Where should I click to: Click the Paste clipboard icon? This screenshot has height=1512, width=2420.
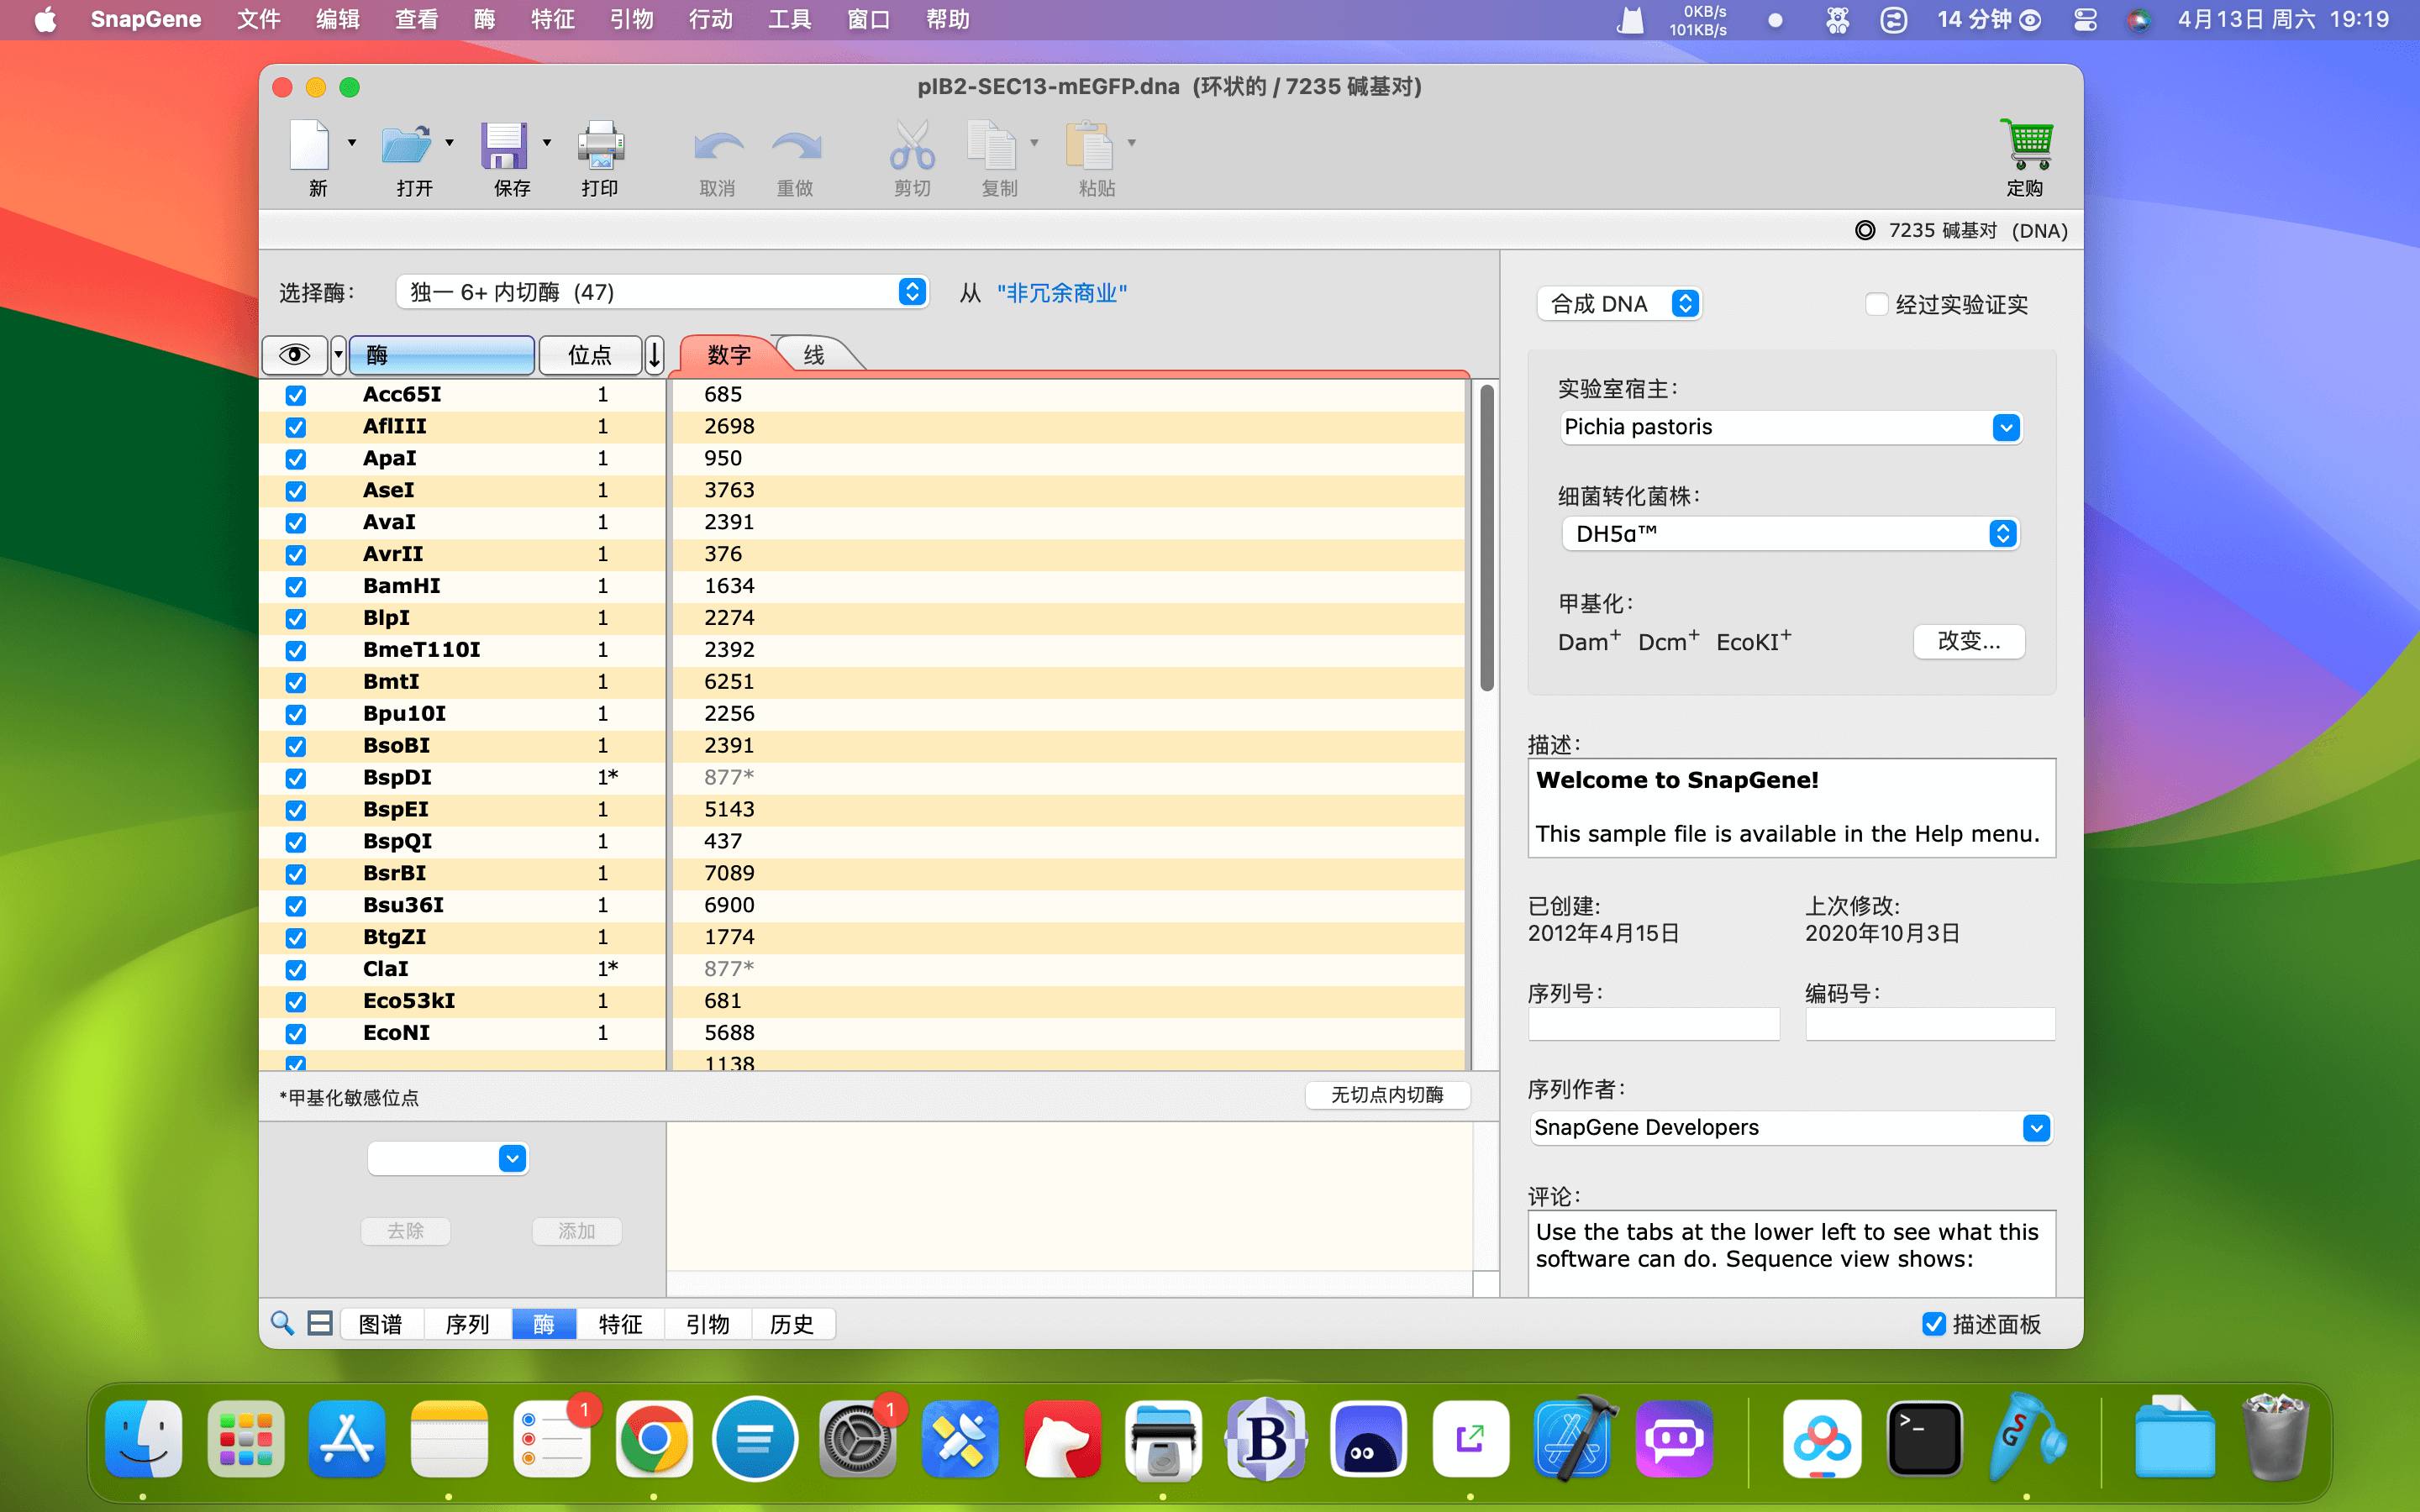tap(1089, 146)
